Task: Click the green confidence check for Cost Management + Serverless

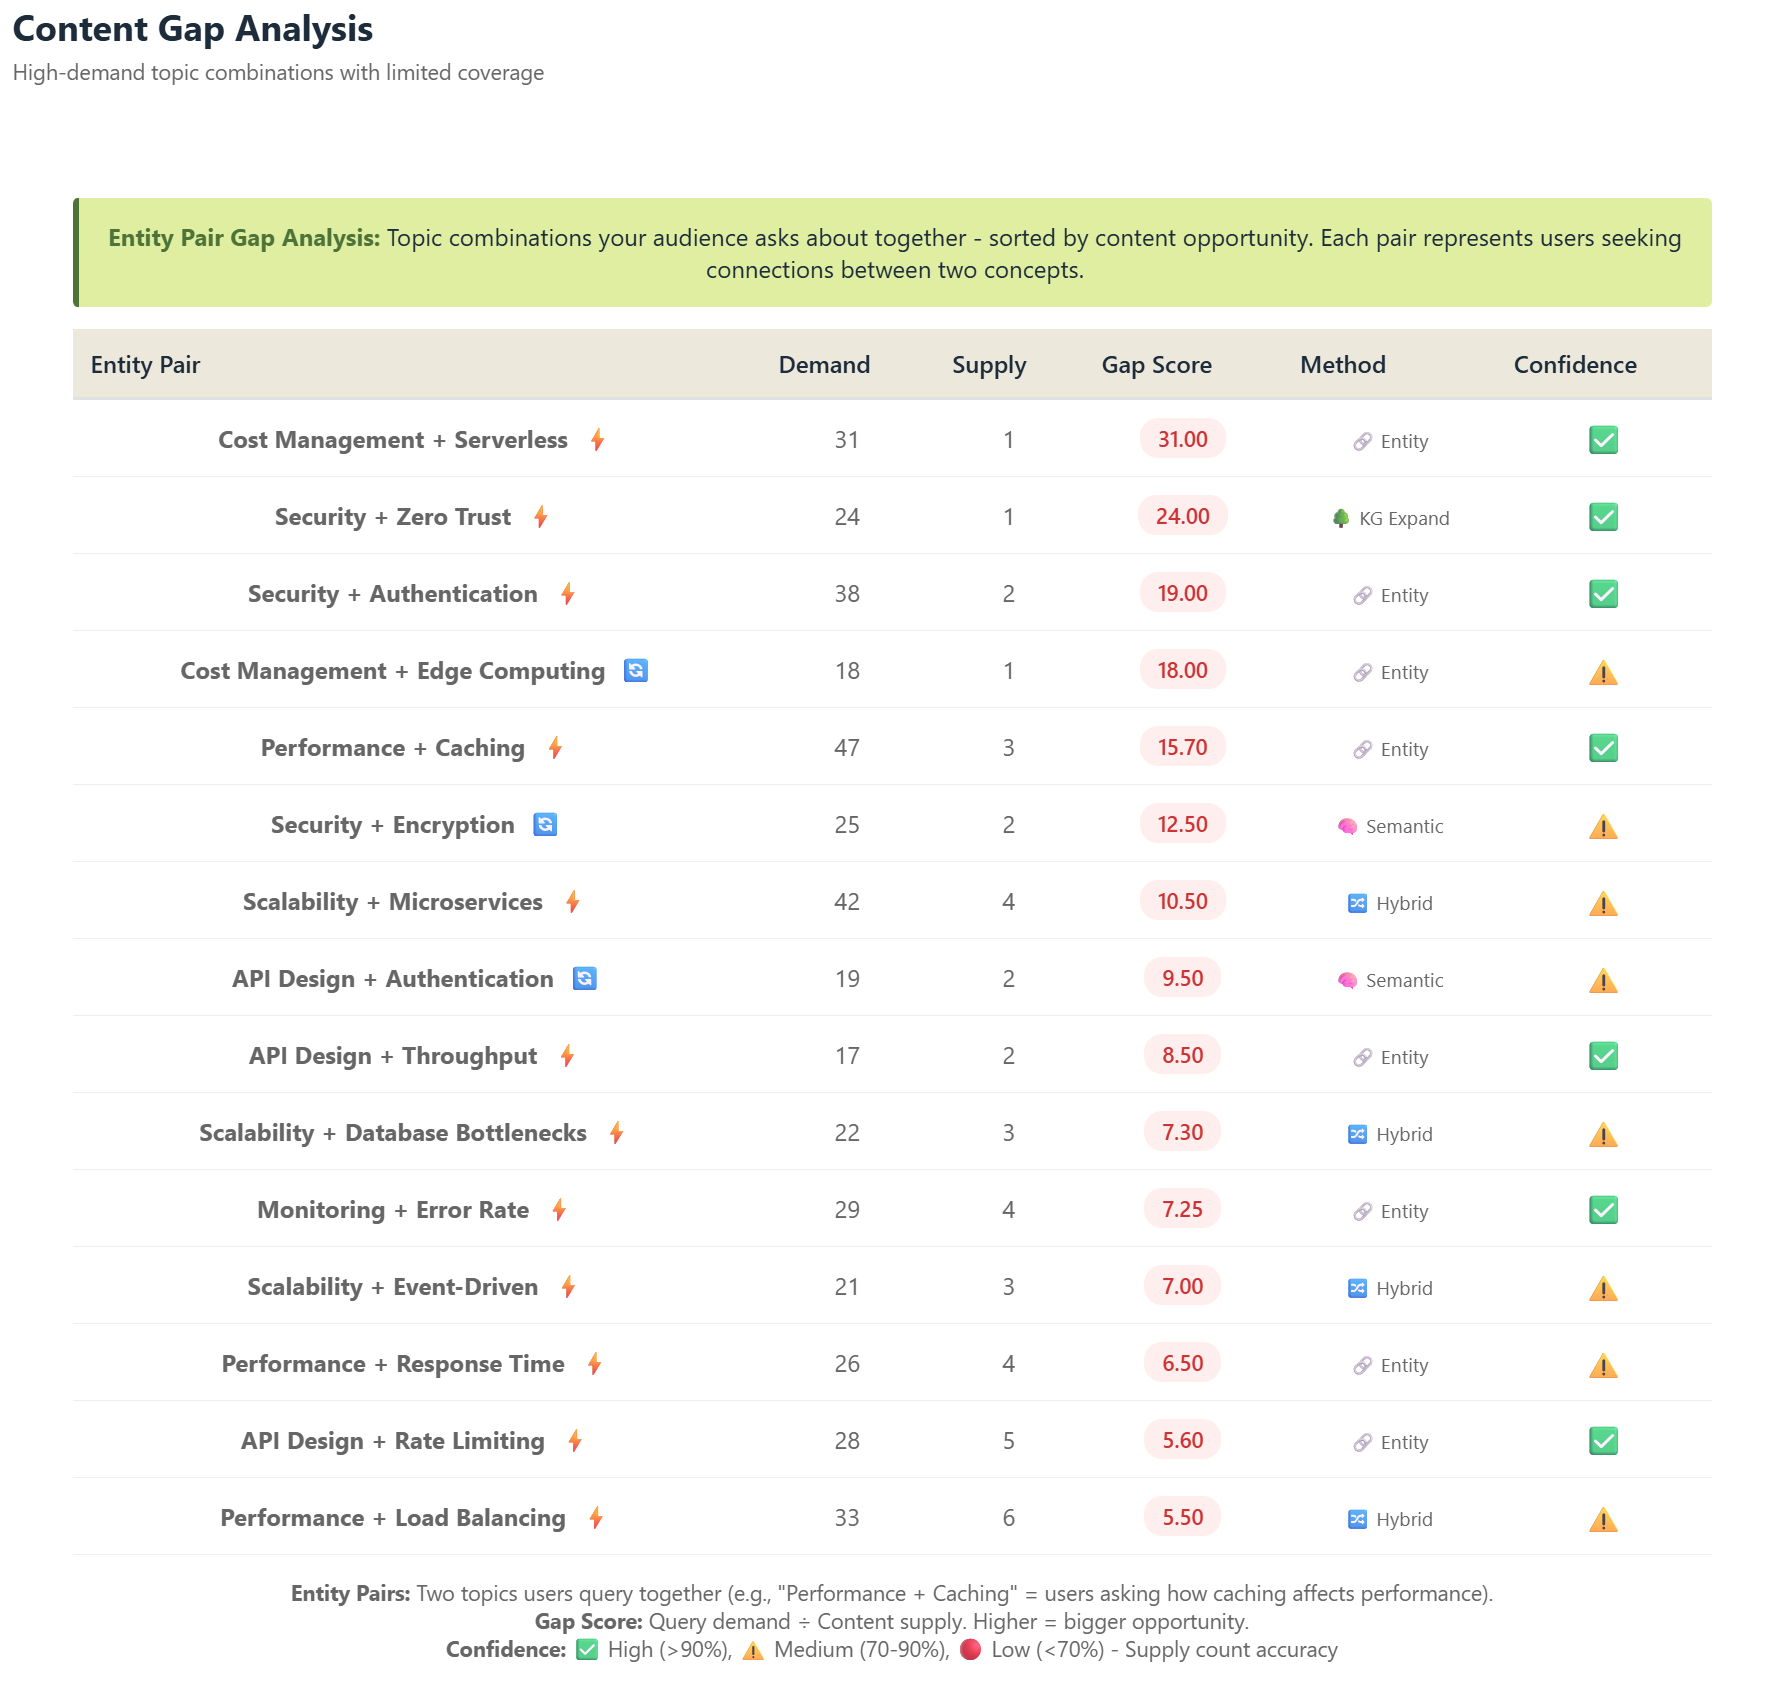Action: click(x=1602, y=439)
